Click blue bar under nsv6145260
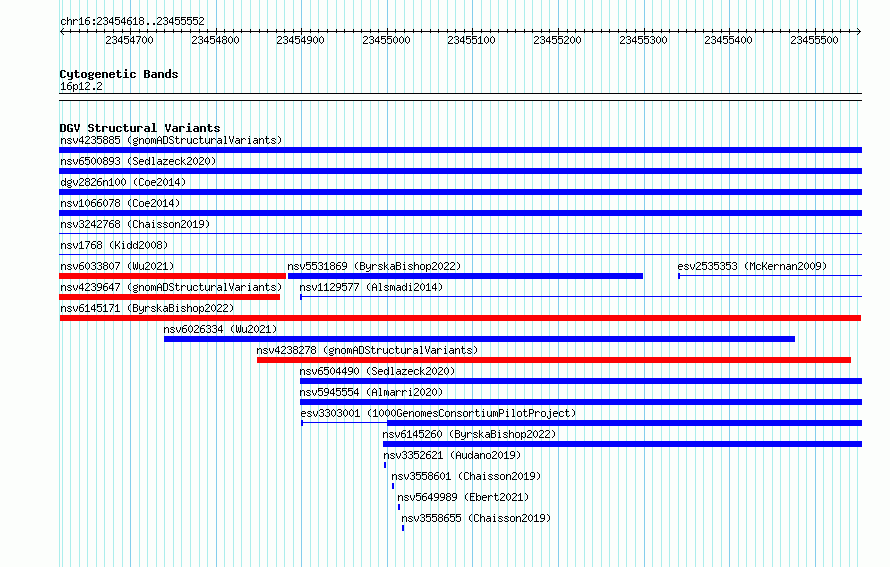 pyautogui.click(x=623, y=444)
